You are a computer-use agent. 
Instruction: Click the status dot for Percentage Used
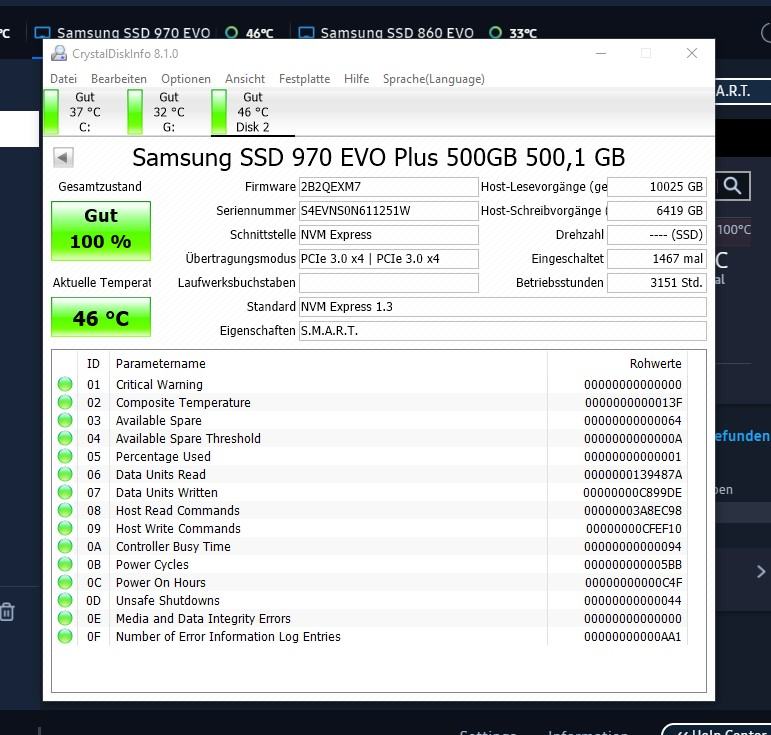65,456
